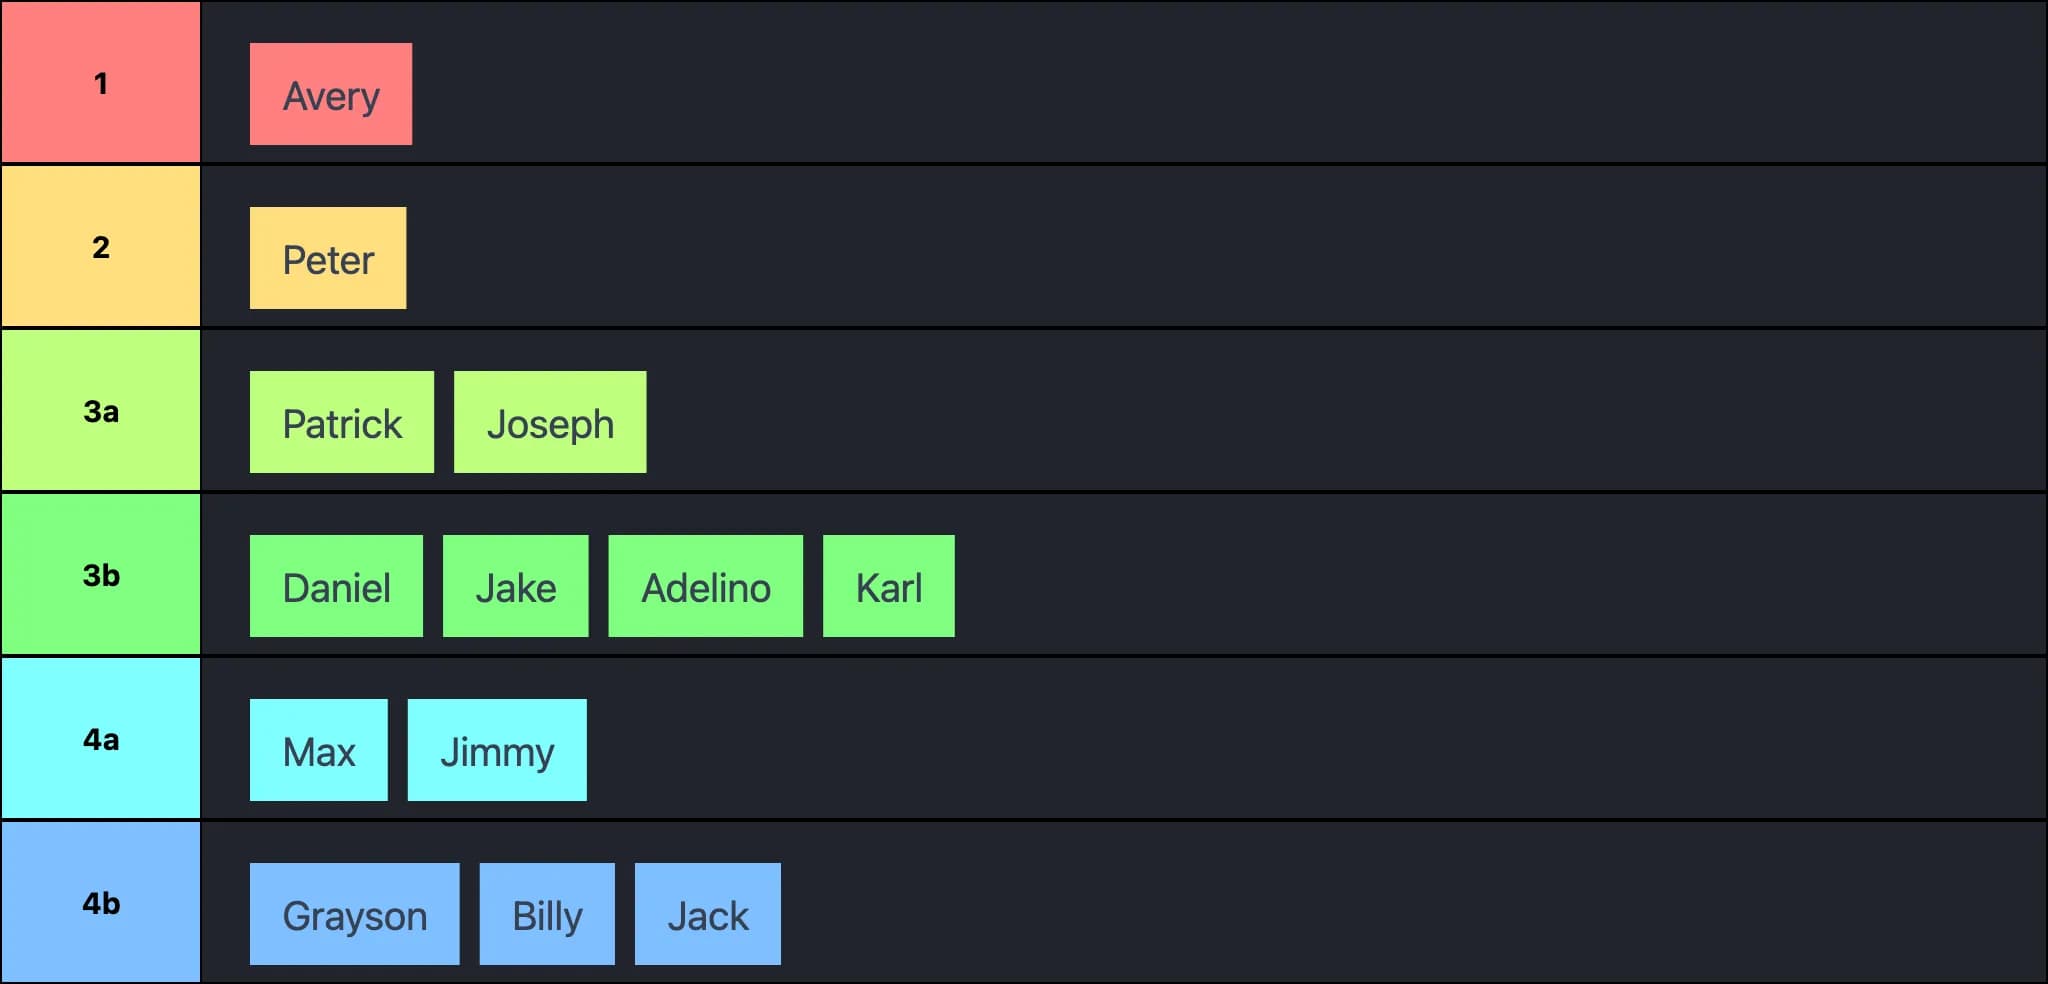Screen dimensions: 2048x984
Task: Select the Jimmy item
Action: click(x=497, y=750)
